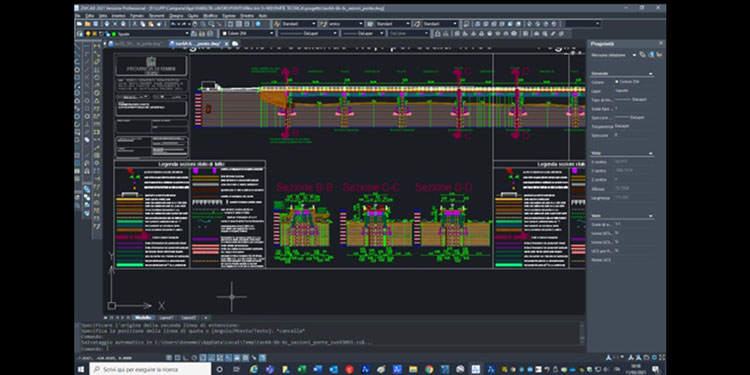Click the command line input field
750x375 pixels.
[330, 348]
